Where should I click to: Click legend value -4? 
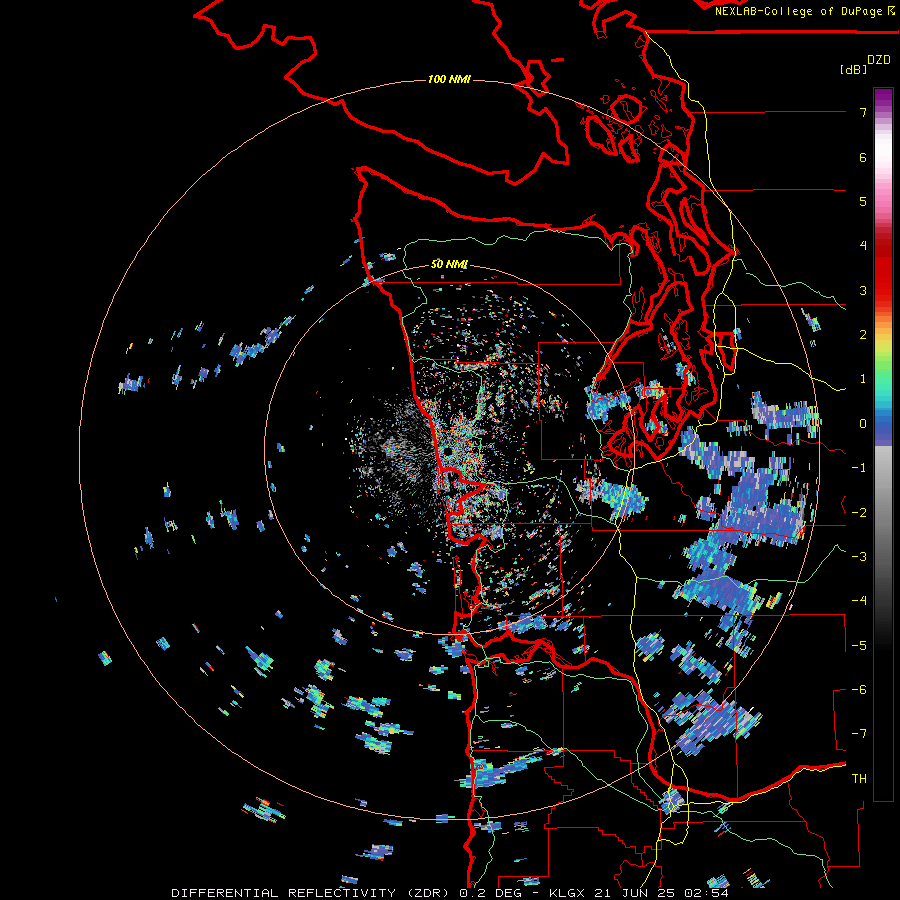pos(859,600)
